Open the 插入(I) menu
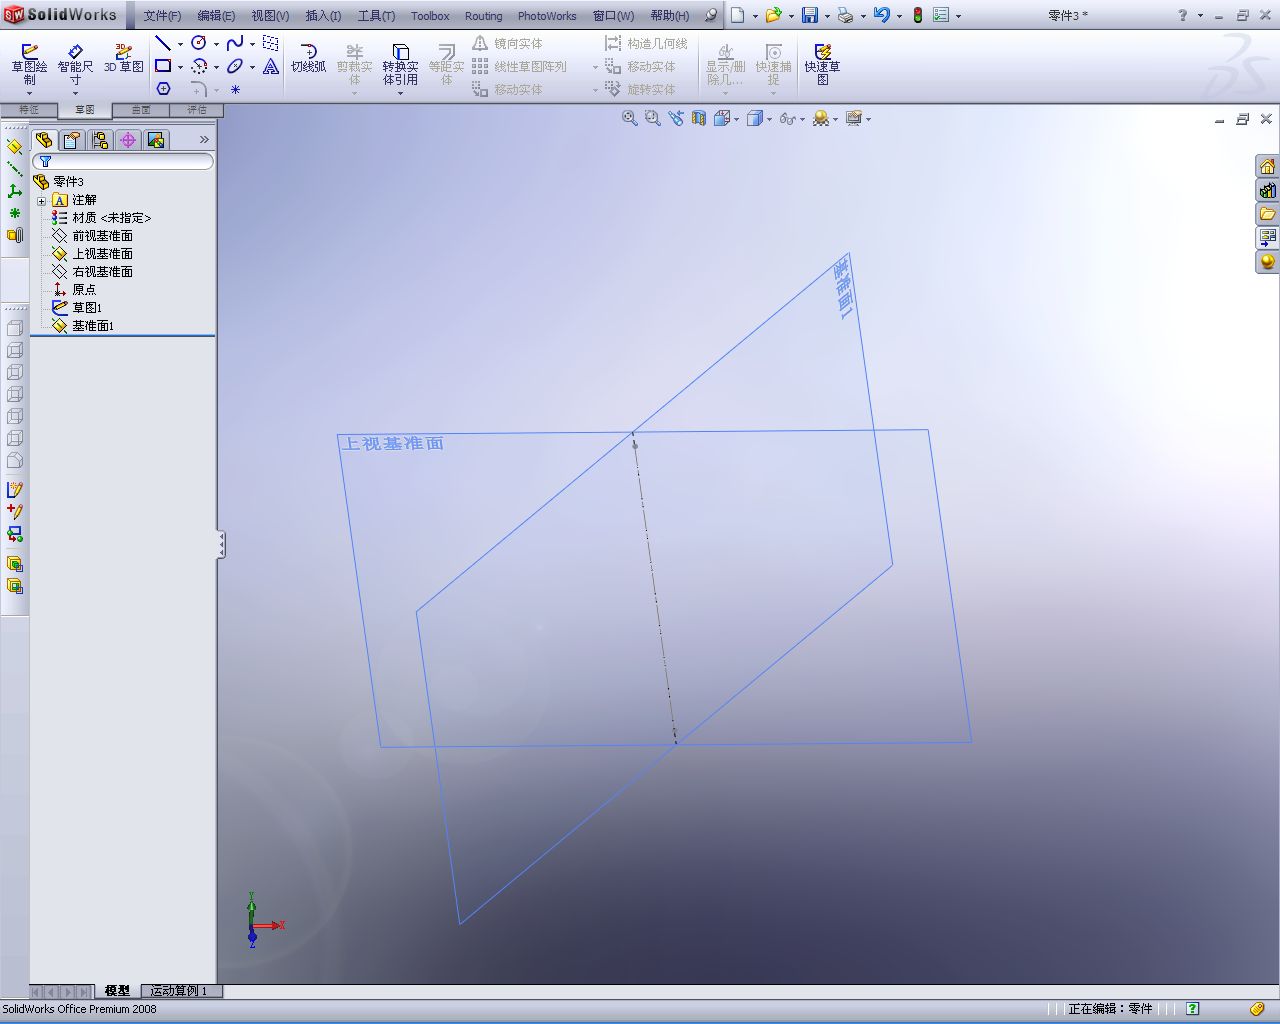Screen dimensions: 1280x1024 pyautogui.click(x=323, y=16)
